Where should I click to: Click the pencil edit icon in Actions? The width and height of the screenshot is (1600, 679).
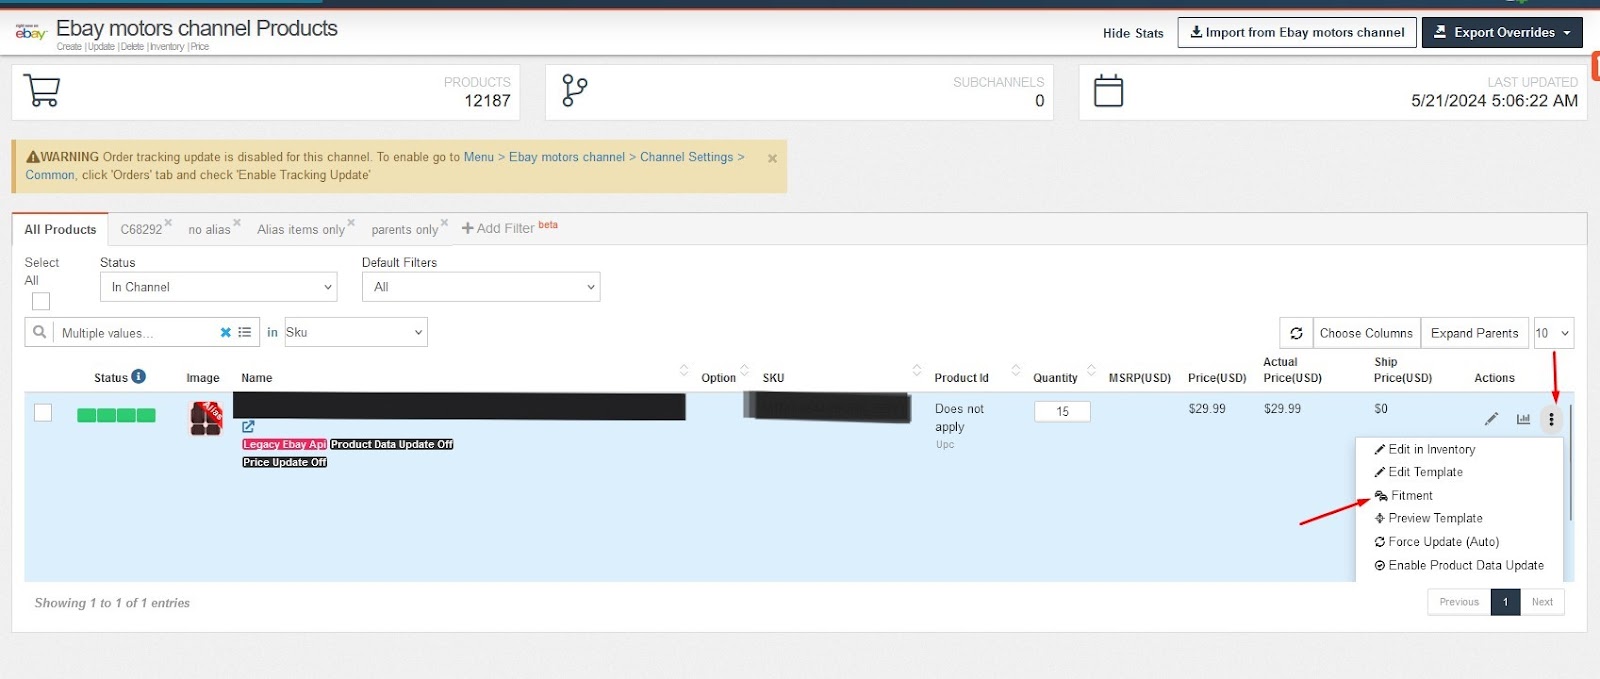(1491, 419)
